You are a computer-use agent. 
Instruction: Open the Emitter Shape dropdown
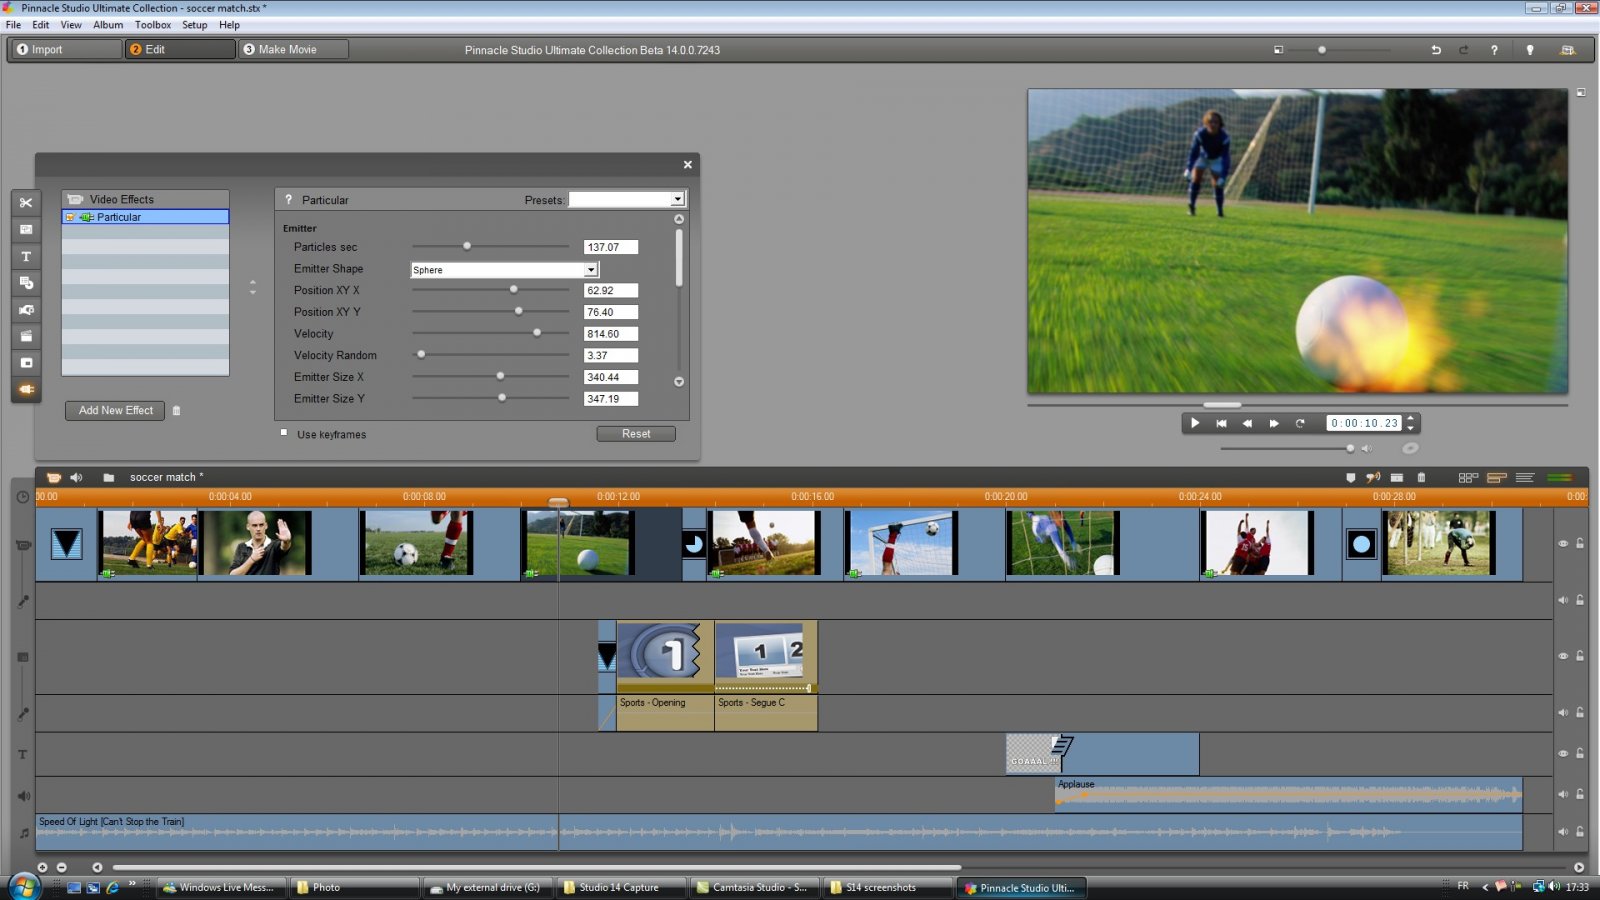click(591, 270)
